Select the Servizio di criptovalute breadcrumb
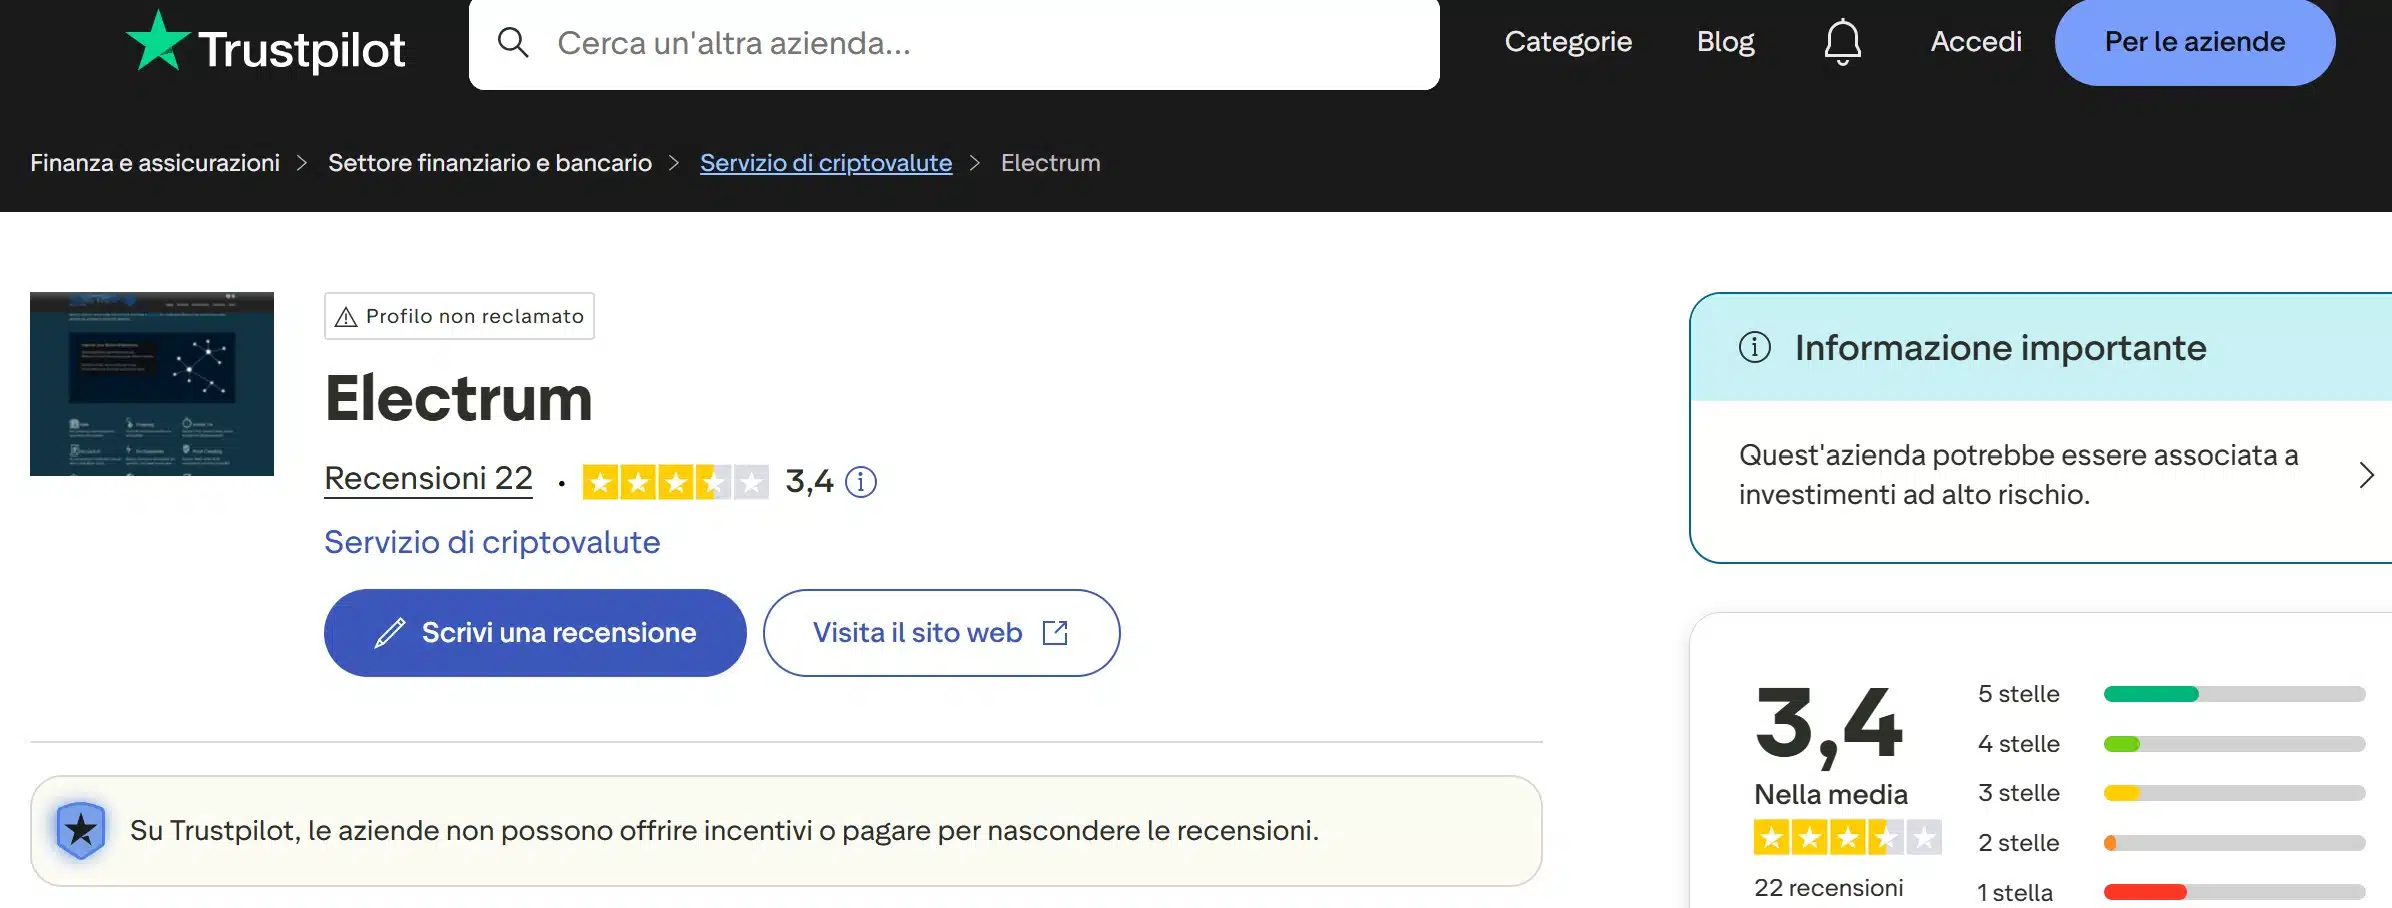The width and height of the screenshot is (2392, 908). click(825, 162)
